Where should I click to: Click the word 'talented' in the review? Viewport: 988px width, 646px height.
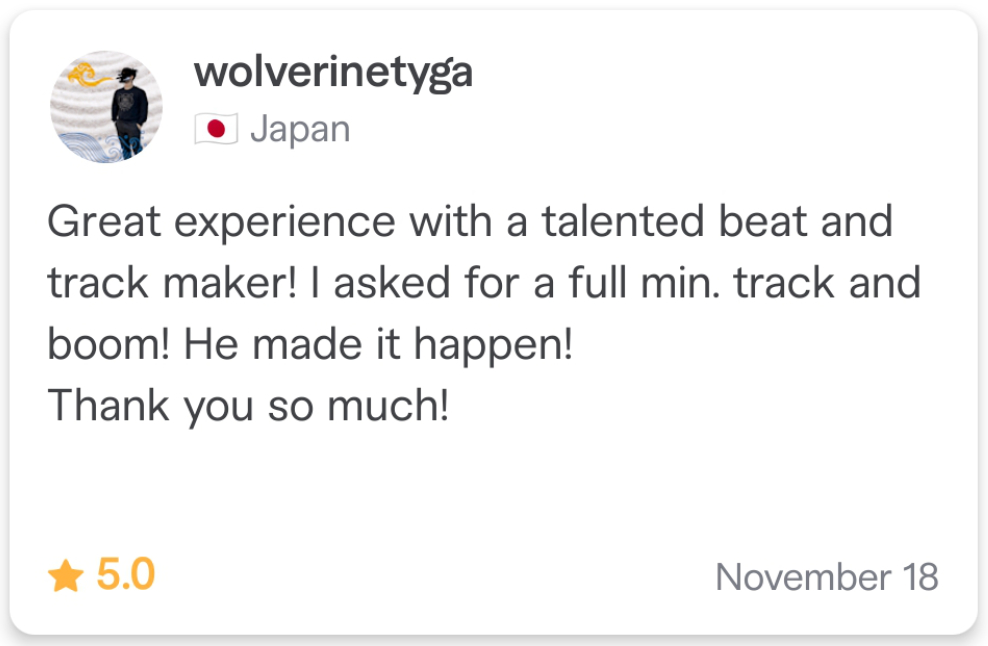pyautogui.click(x=623, y=221)
